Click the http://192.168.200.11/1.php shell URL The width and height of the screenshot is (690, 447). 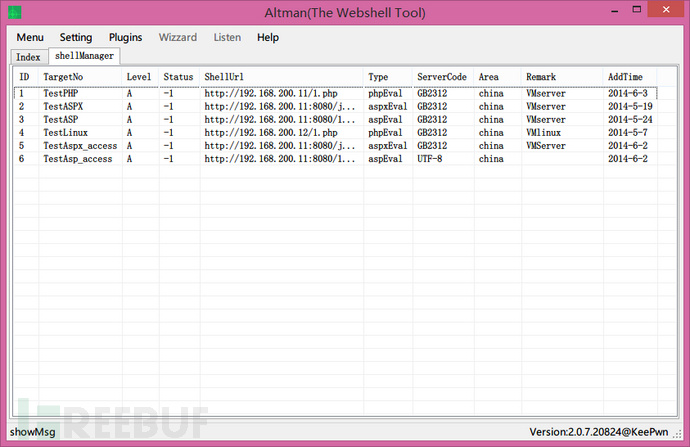click(271, 94)
